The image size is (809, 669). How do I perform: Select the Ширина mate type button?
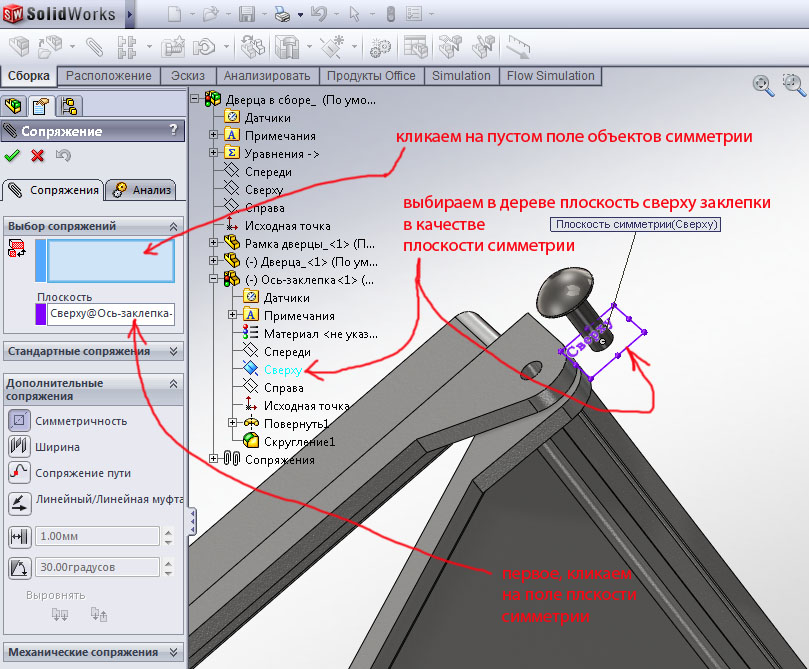18,447
